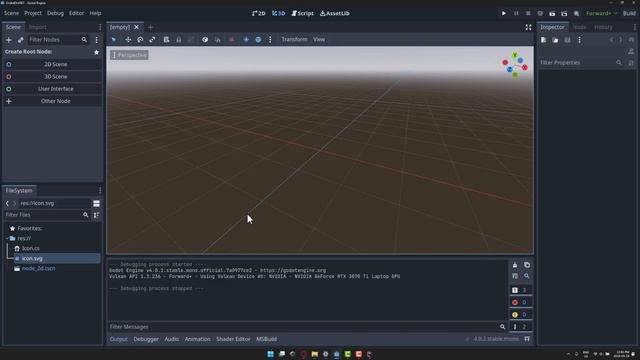Run the current scene clapper icon
Viewport: 640px width, 360px height.
pos(552,13)
